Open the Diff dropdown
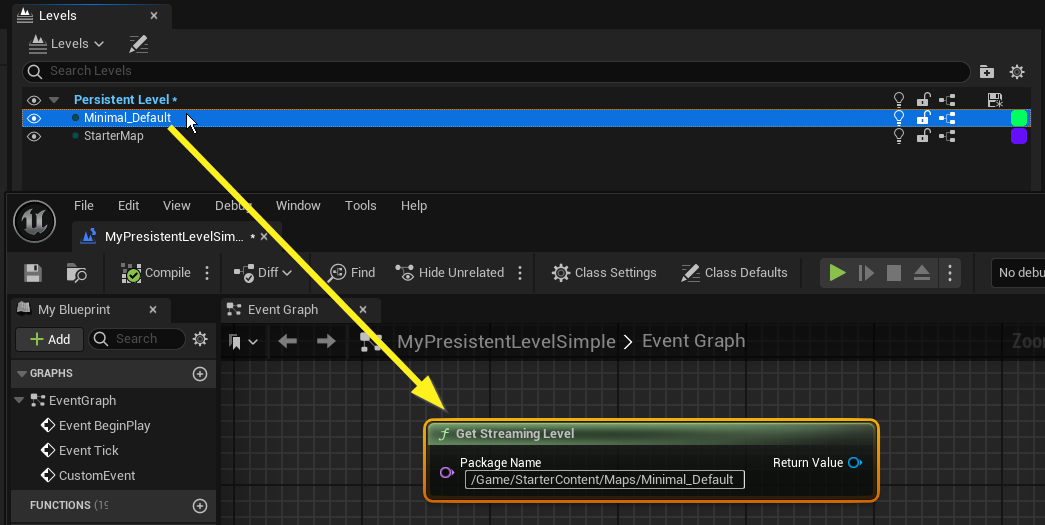1045x525 pixels. click(263, 273)
